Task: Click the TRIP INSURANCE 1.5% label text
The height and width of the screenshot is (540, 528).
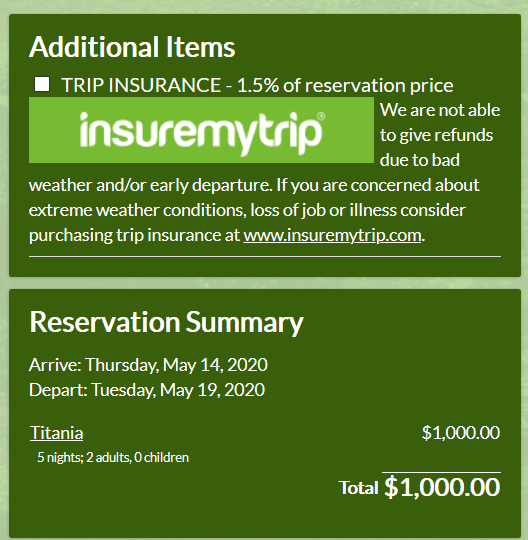Action: click(257, 85)
